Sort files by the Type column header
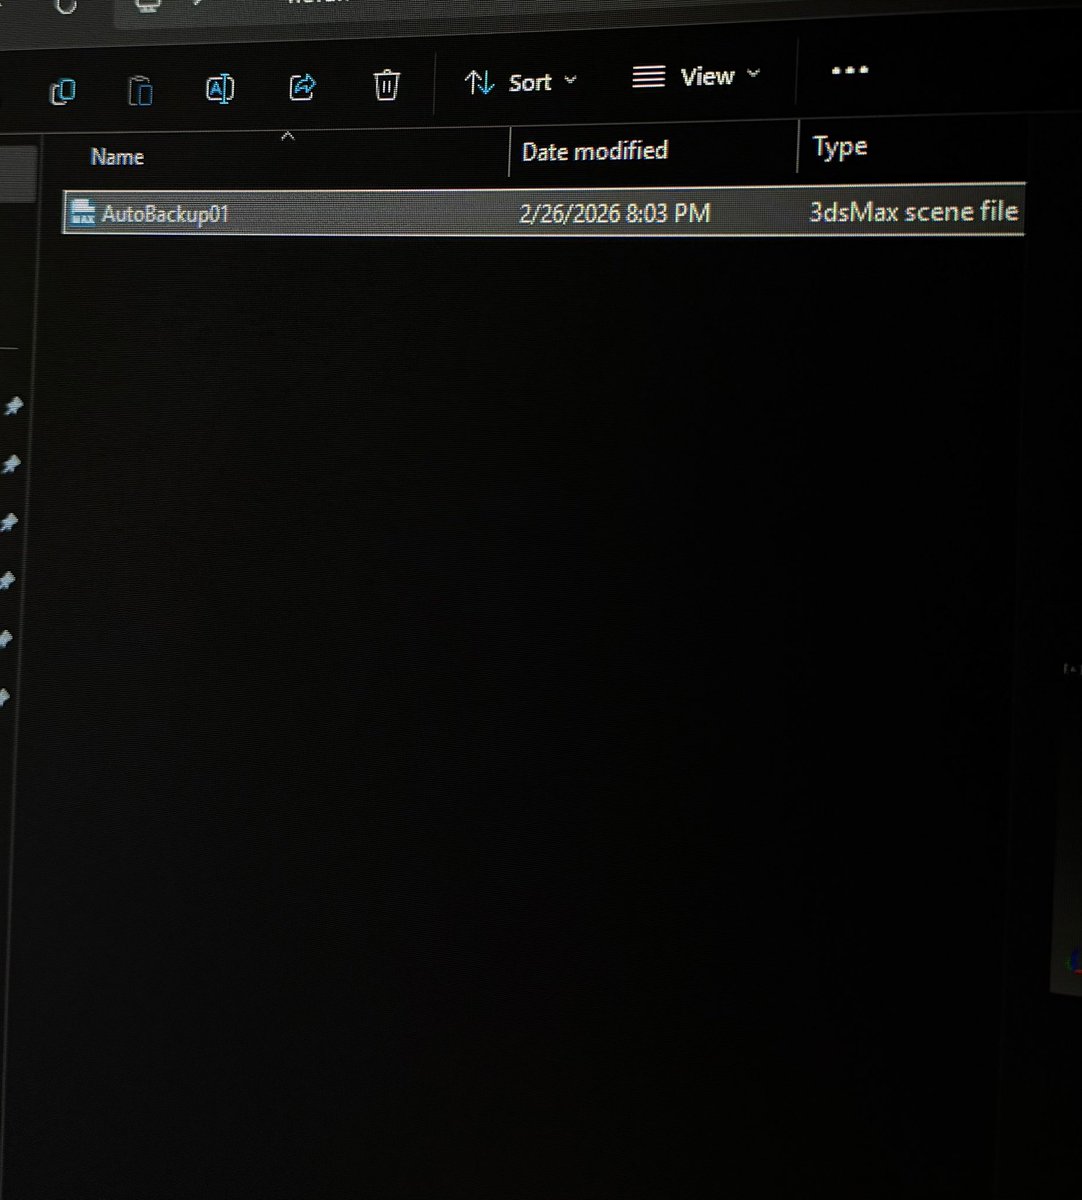This screenshot has height=1200, width=1082. pos(840,147)
